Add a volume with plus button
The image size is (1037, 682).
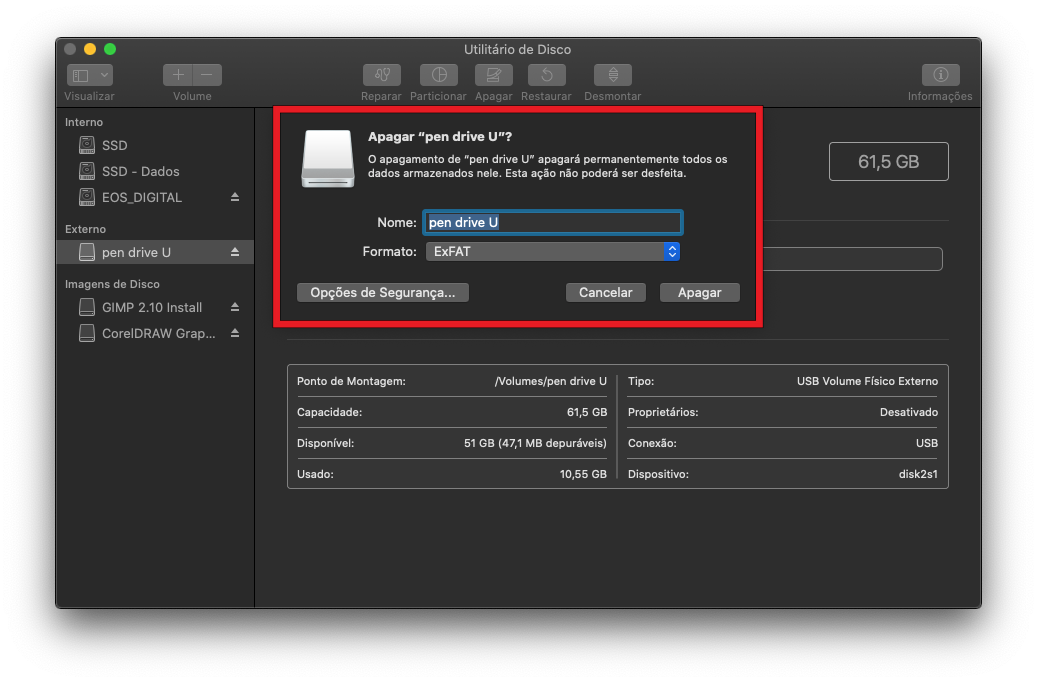pos(178,75)
